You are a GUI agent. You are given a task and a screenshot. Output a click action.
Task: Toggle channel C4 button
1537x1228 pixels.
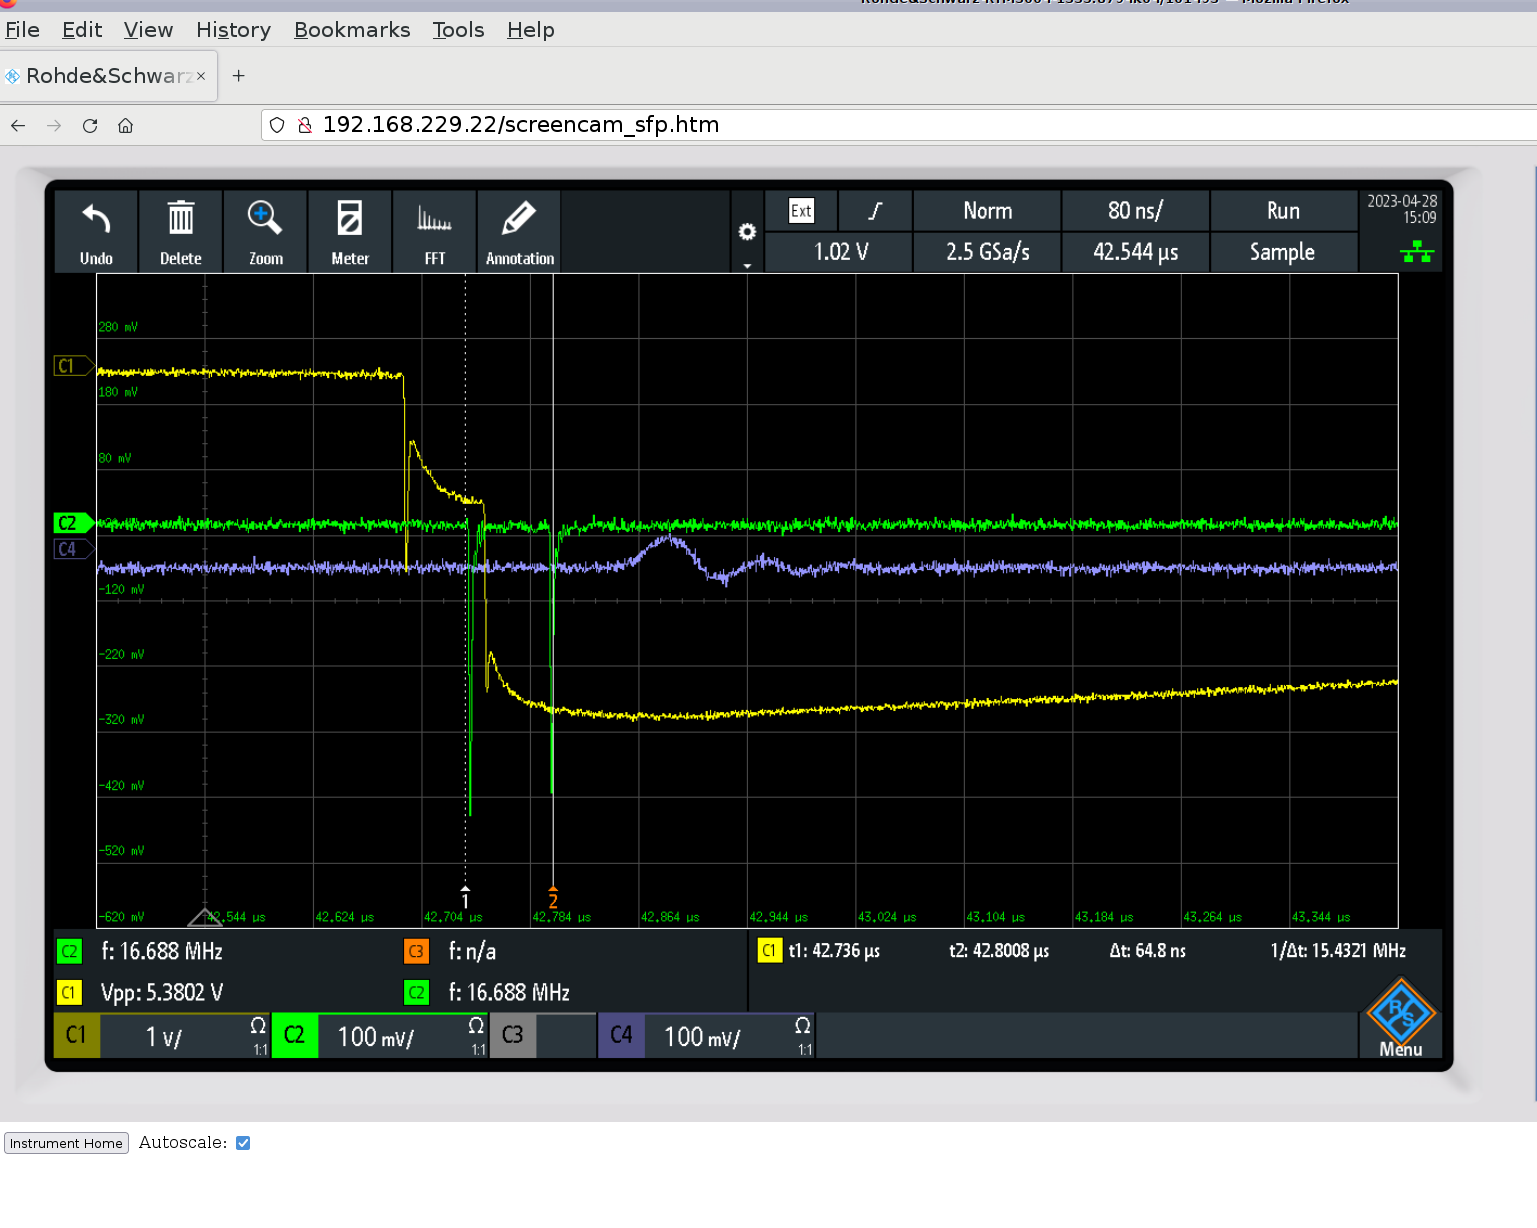(x=621, y=1035)
